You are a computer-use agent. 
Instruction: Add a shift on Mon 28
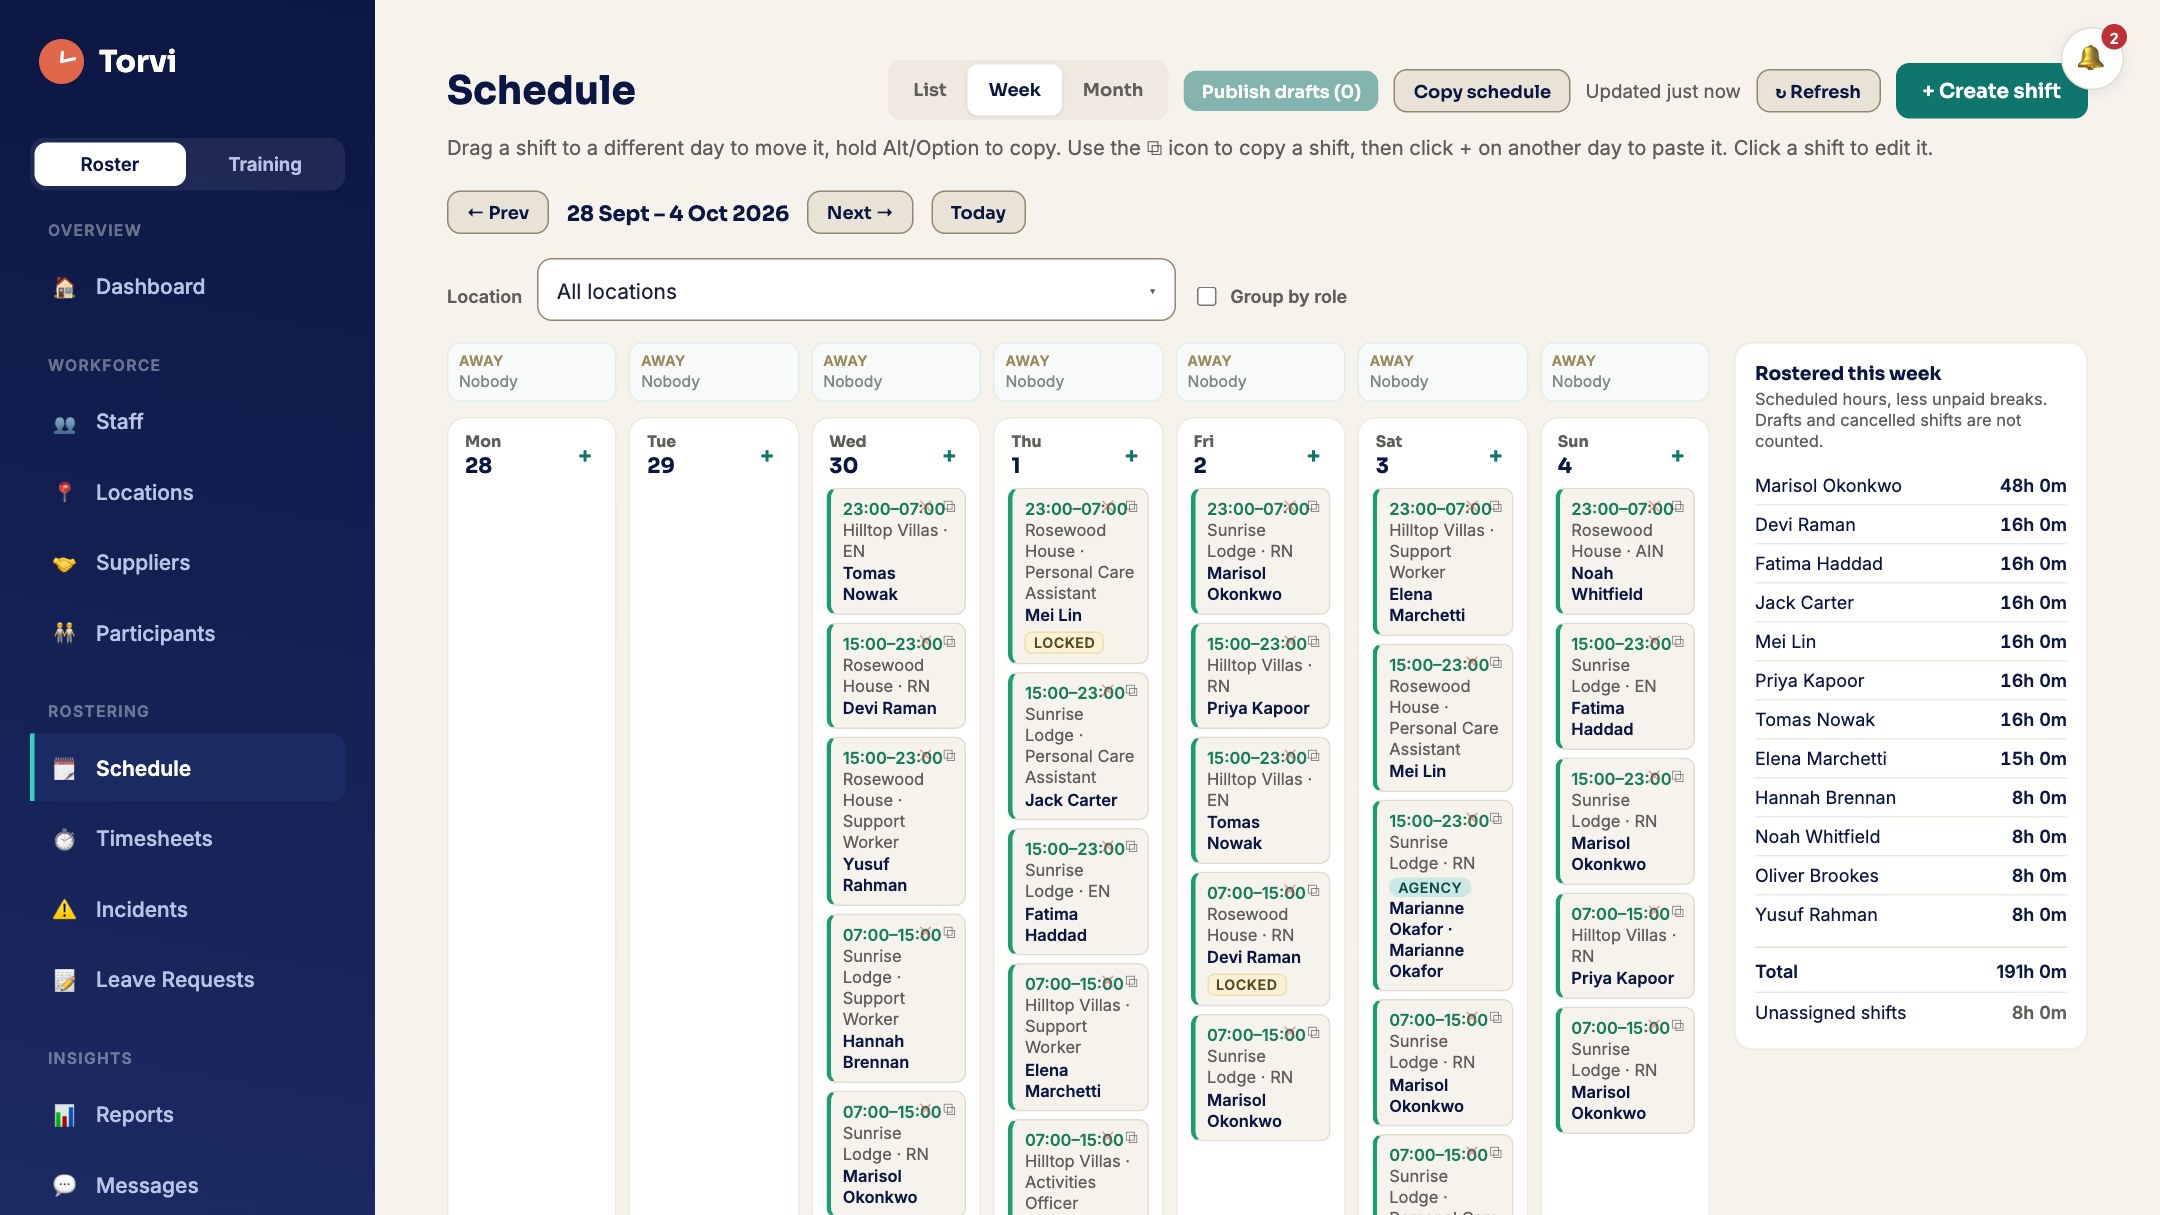[585, 456]
